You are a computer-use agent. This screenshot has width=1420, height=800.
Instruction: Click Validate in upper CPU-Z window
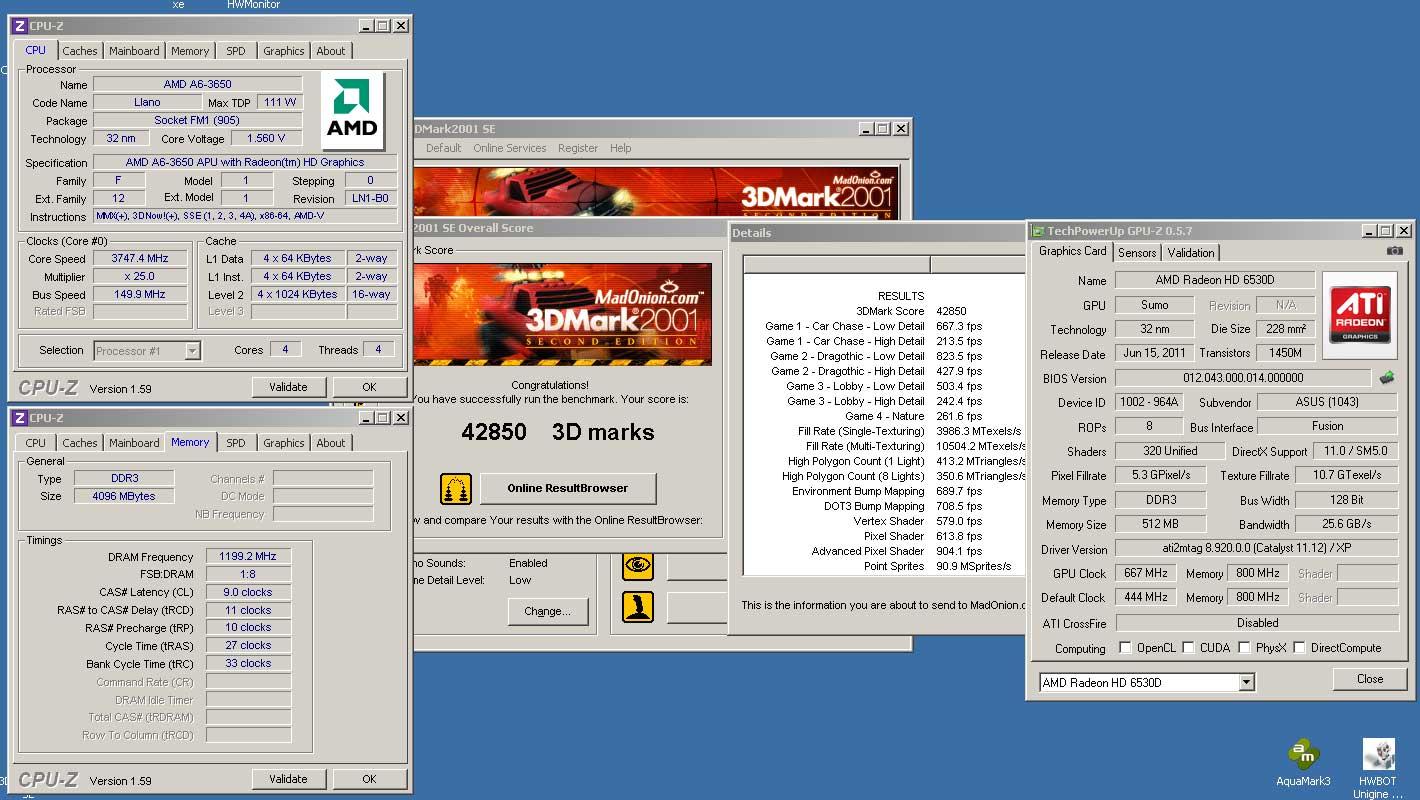(288, 387)
